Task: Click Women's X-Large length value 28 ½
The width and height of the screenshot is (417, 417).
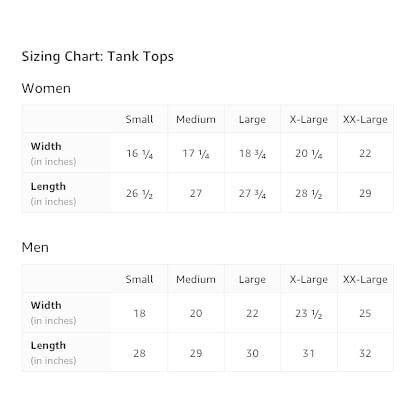Action: (x=309, y=193)
